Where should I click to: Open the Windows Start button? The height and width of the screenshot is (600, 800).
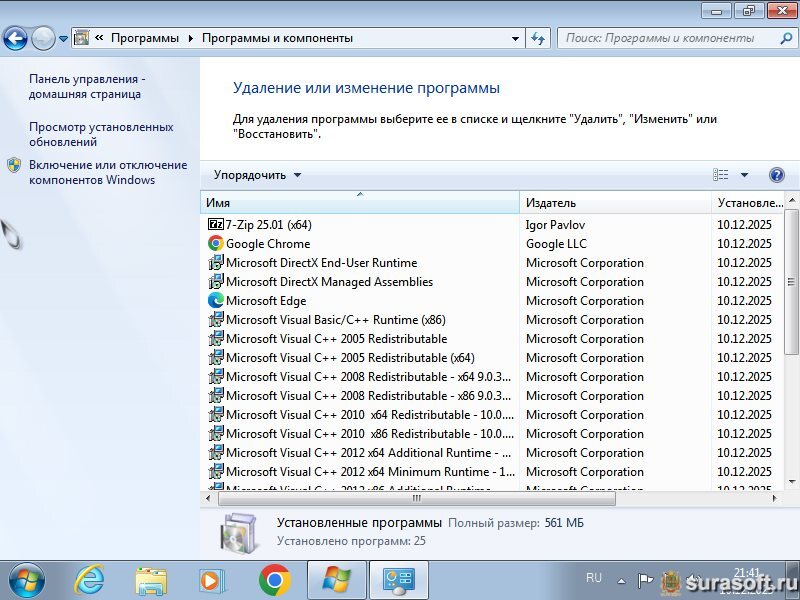point(27,581)
